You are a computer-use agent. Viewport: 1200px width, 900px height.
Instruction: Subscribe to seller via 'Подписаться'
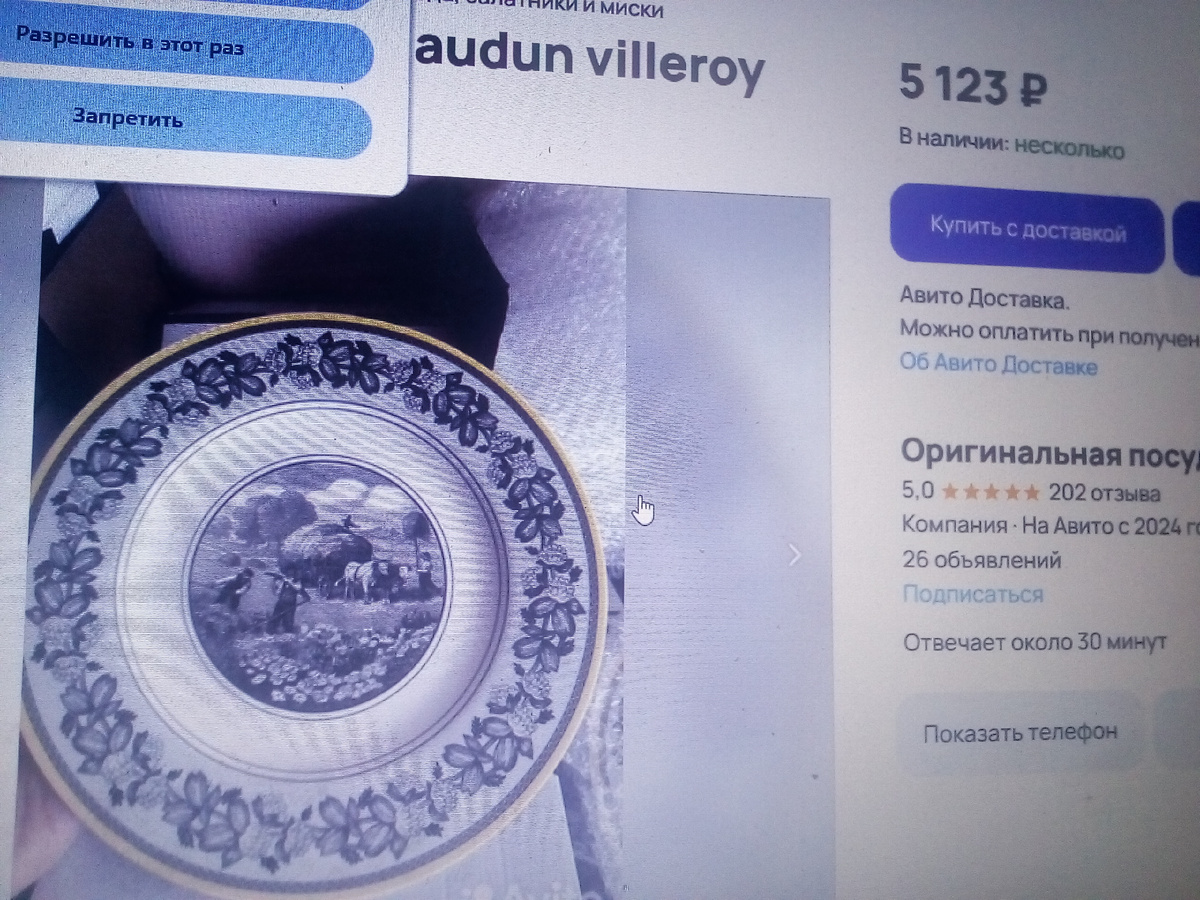click(972, 595)
